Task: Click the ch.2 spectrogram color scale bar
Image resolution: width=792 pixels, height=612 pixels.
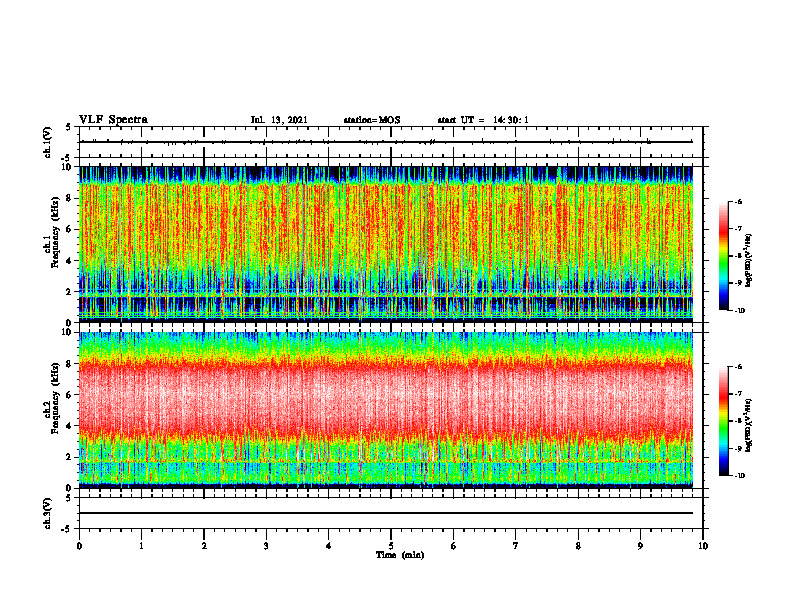Action: (724, 421)
